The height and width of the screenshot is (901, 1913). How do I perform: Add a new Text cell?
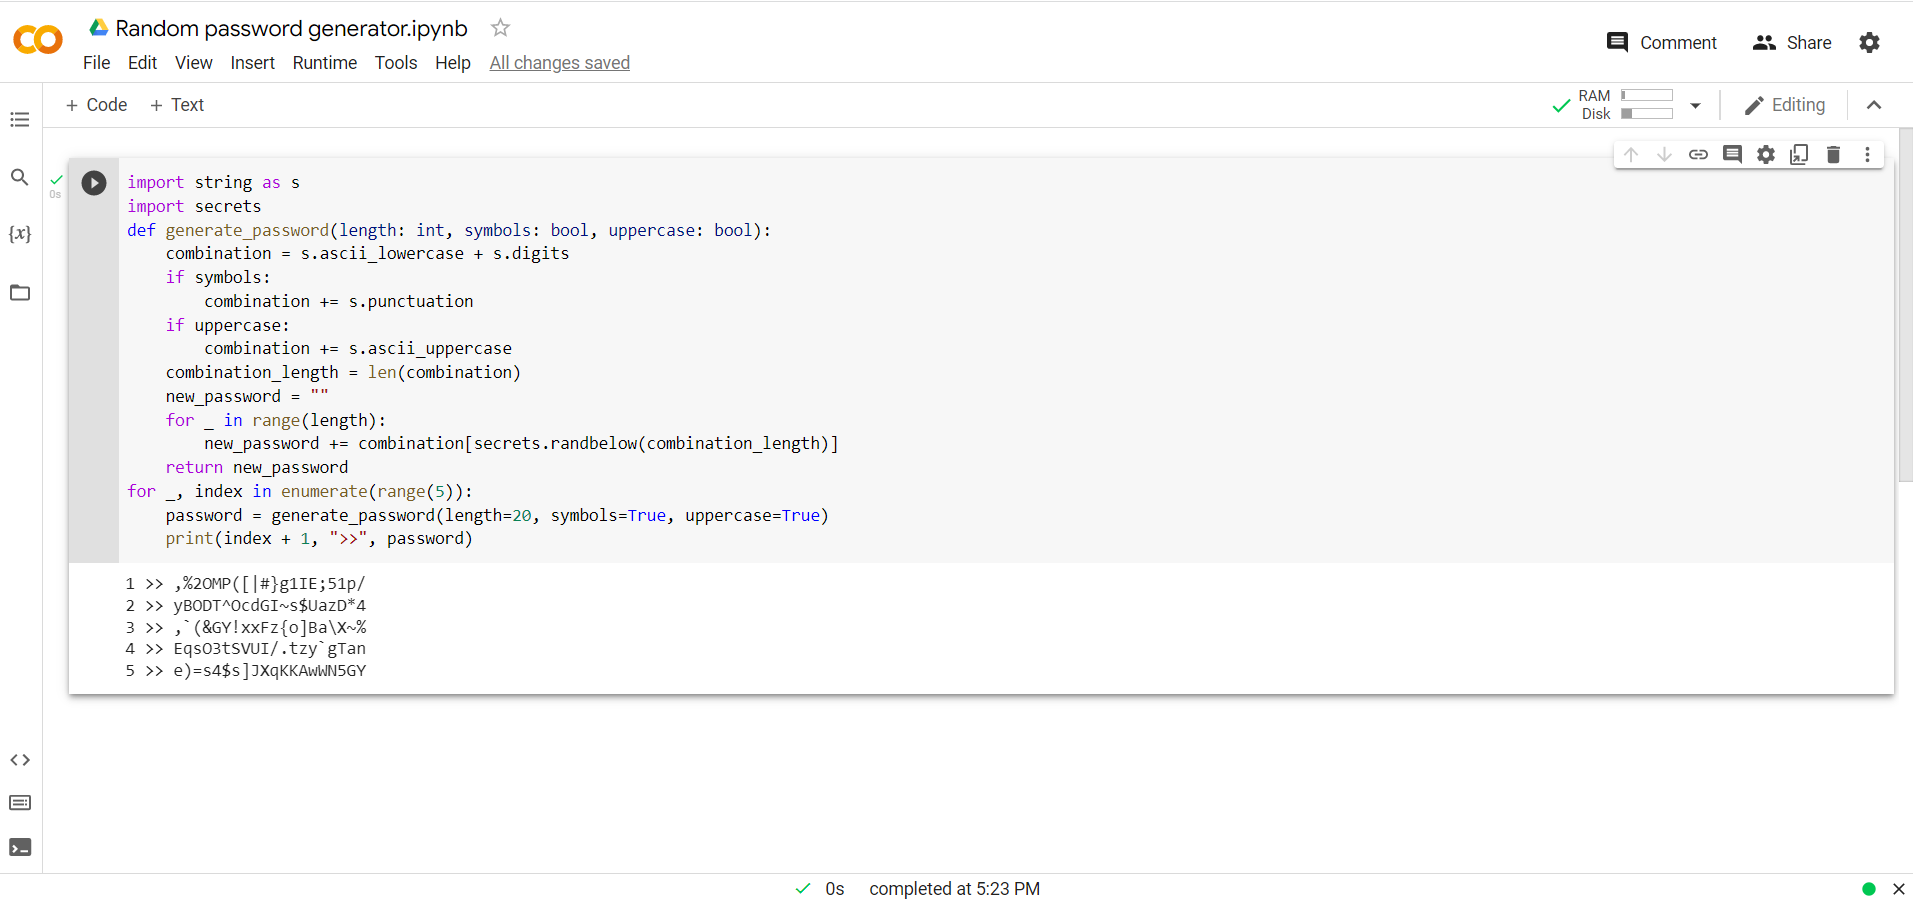(177, 105)
